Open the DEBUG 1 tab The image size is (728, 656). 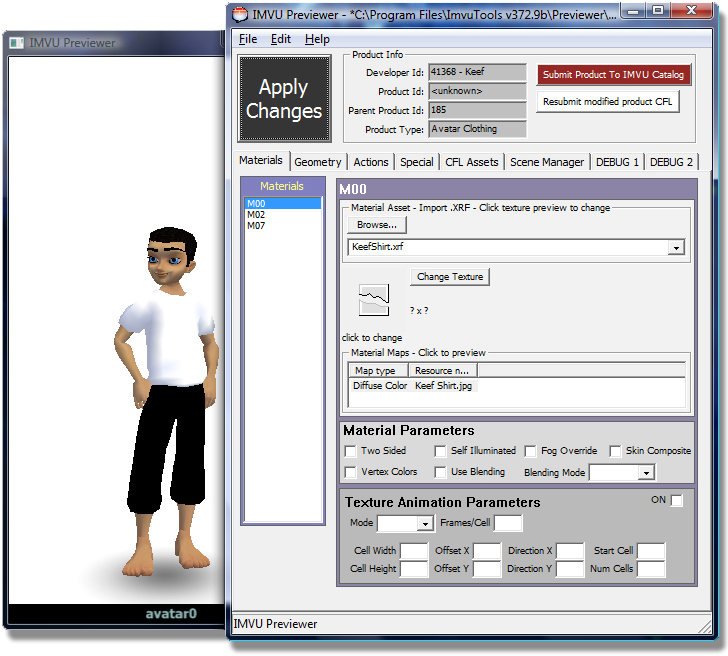coord(617,162)
